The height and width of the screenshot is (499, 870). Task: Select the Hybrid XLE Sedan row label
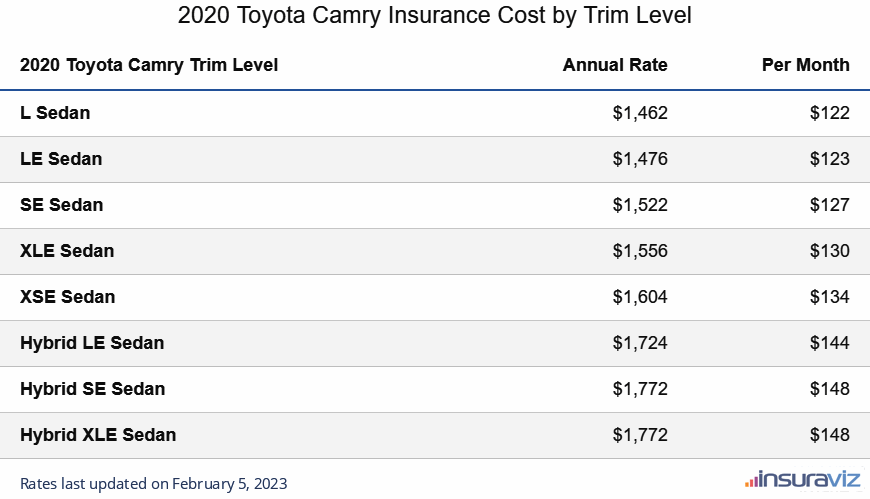click(98, 435)
